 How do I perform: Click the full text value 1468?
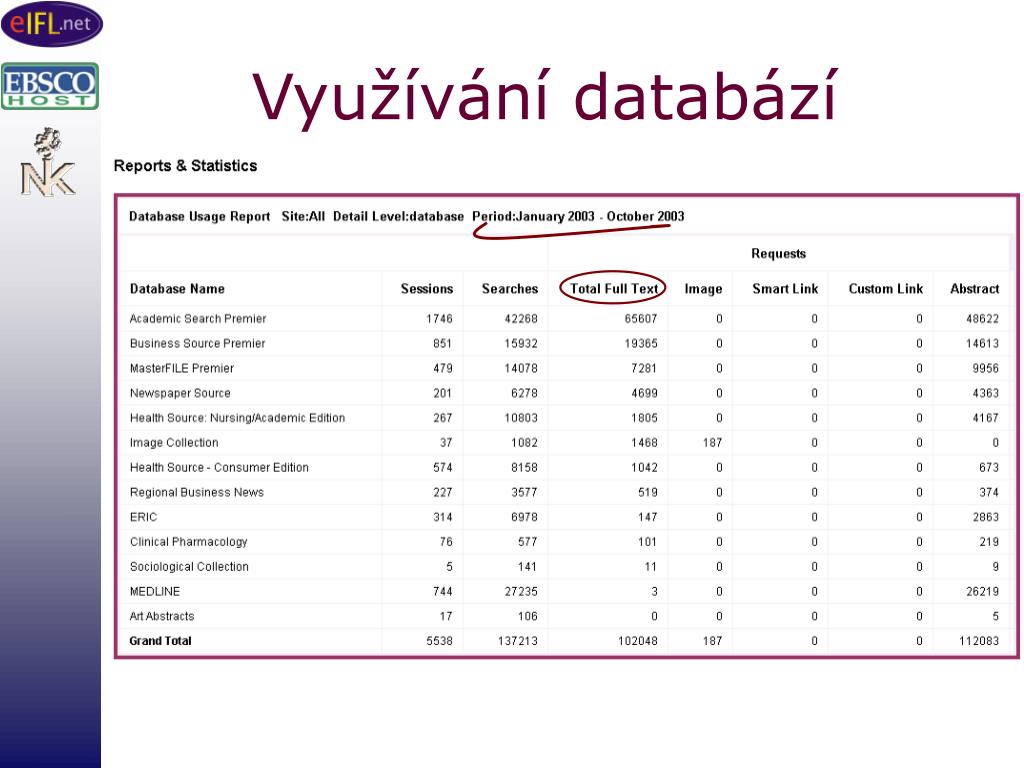coord(644,443)
